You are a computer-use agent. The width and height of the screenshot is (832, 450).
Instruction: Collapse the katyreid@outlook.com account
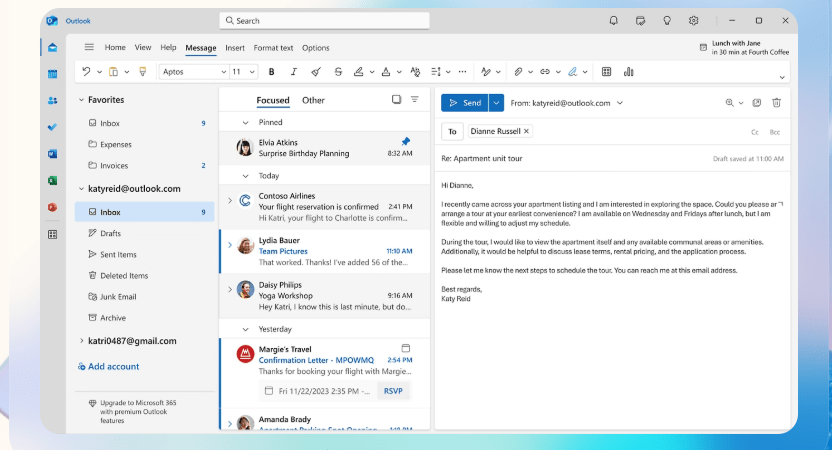click(x=81, y=188)
